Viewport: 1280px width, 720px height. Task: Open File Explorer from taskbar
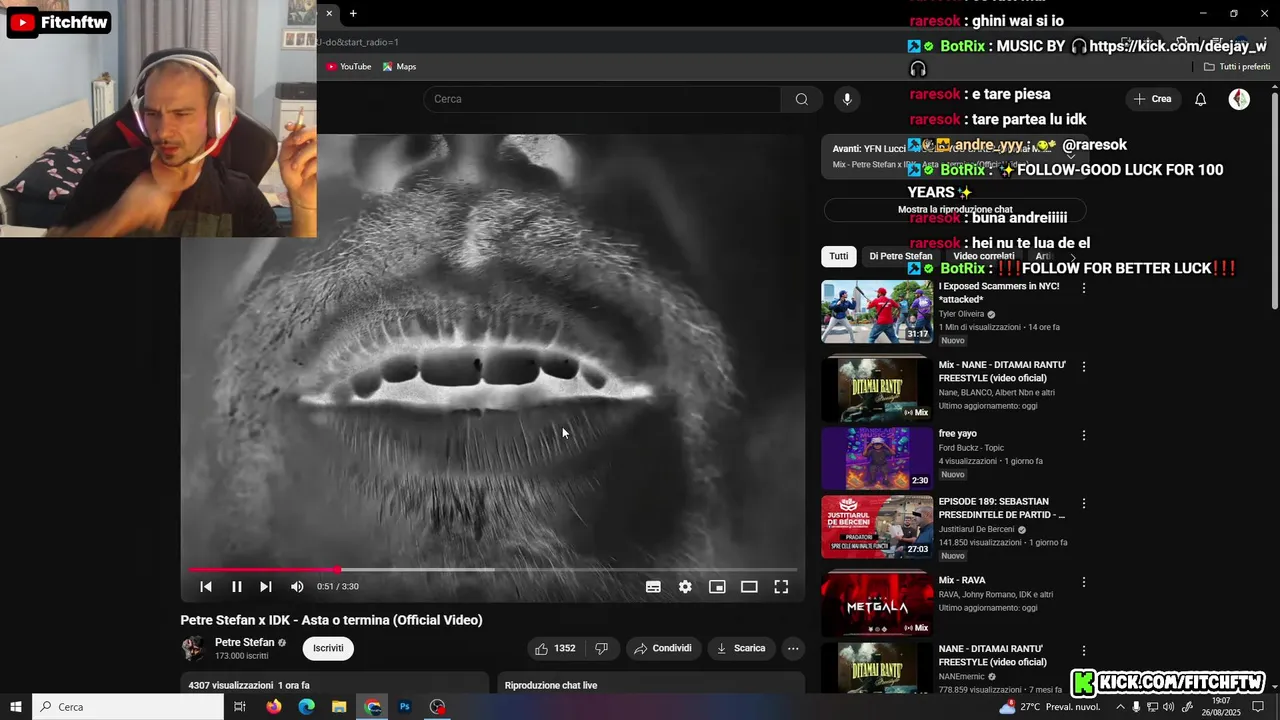pyautogui.click(x=339, y=707)
